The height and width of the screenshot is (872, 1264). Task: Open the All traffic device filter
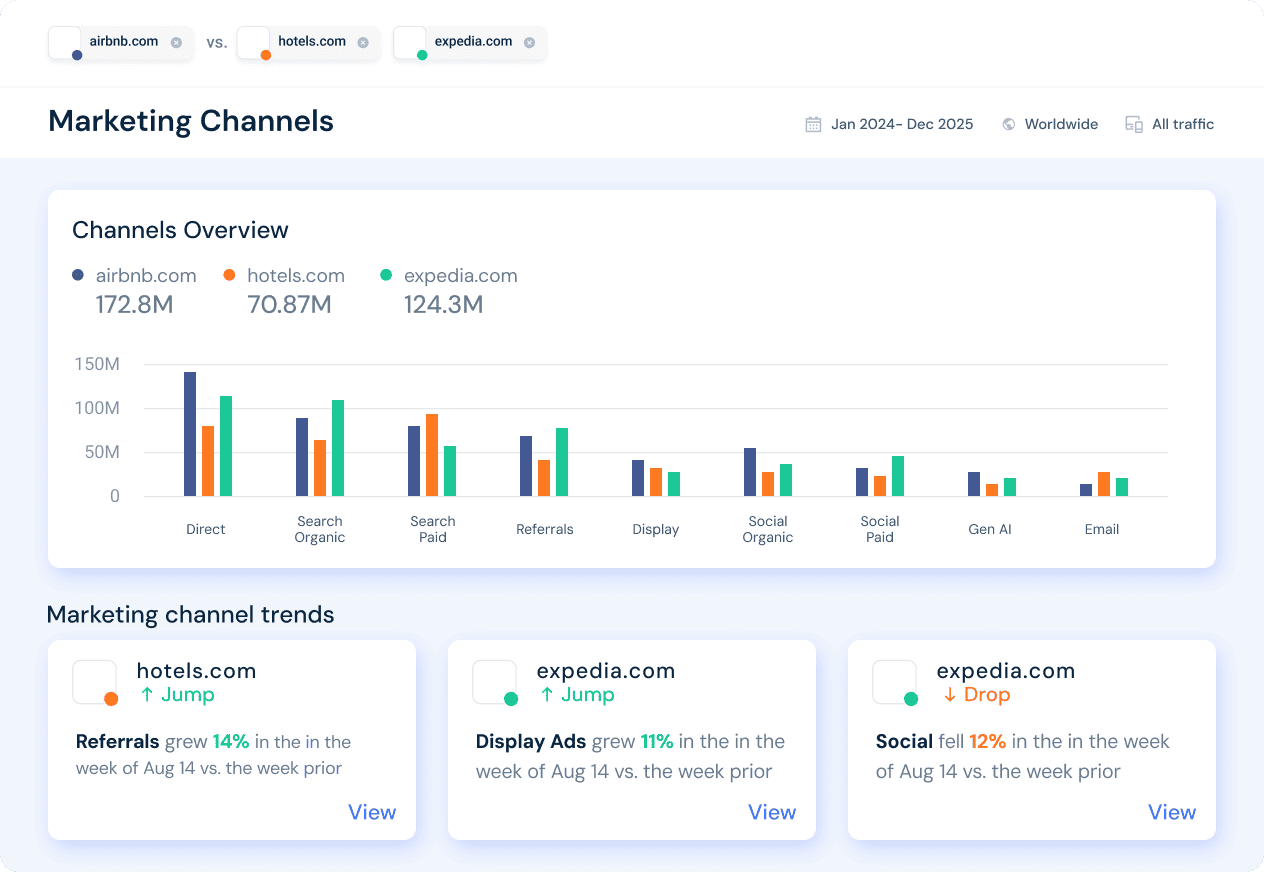pos(1169,124)
